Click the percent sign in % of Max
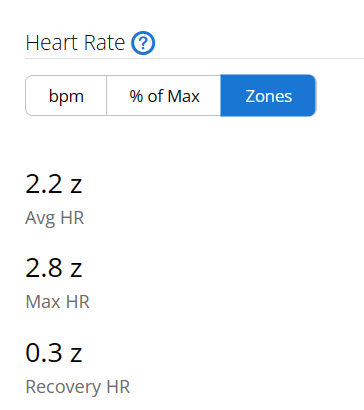364x410 pixels. coord(136,96)
